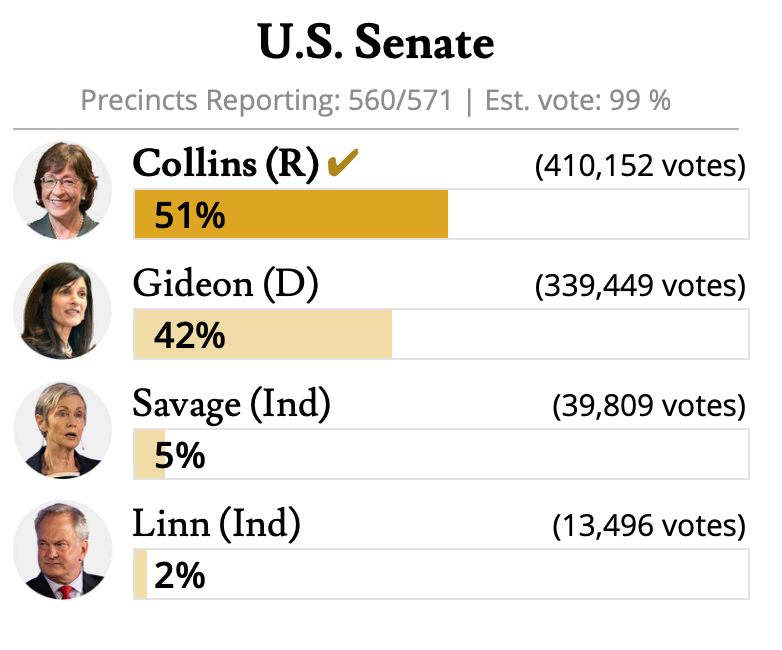Click the Collins (R) candidate name
Image resolution: width=782 pixels, height=650 pixels.
[225, 164]
